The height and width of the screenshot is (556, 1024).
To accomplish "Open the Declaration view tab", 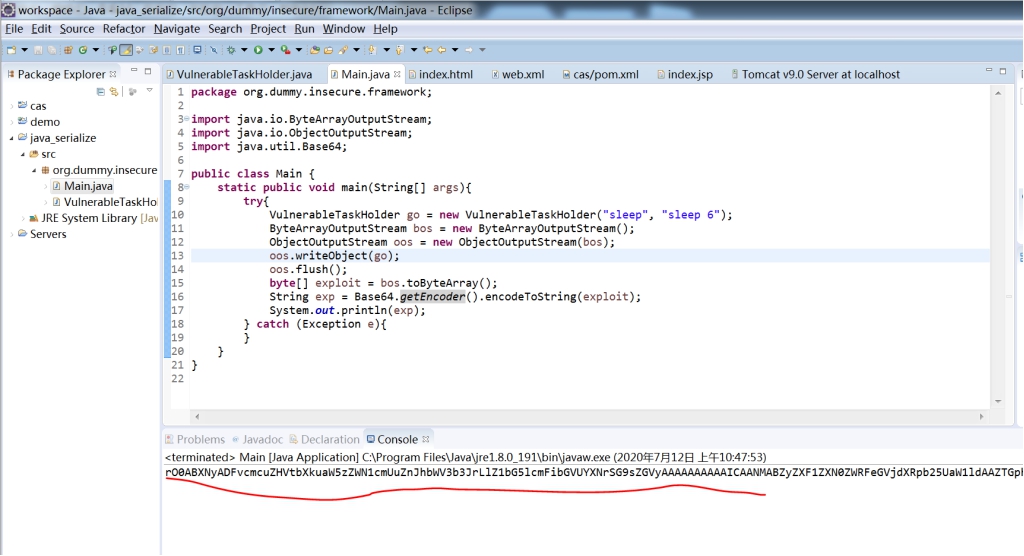I will (x=325, y=440).
